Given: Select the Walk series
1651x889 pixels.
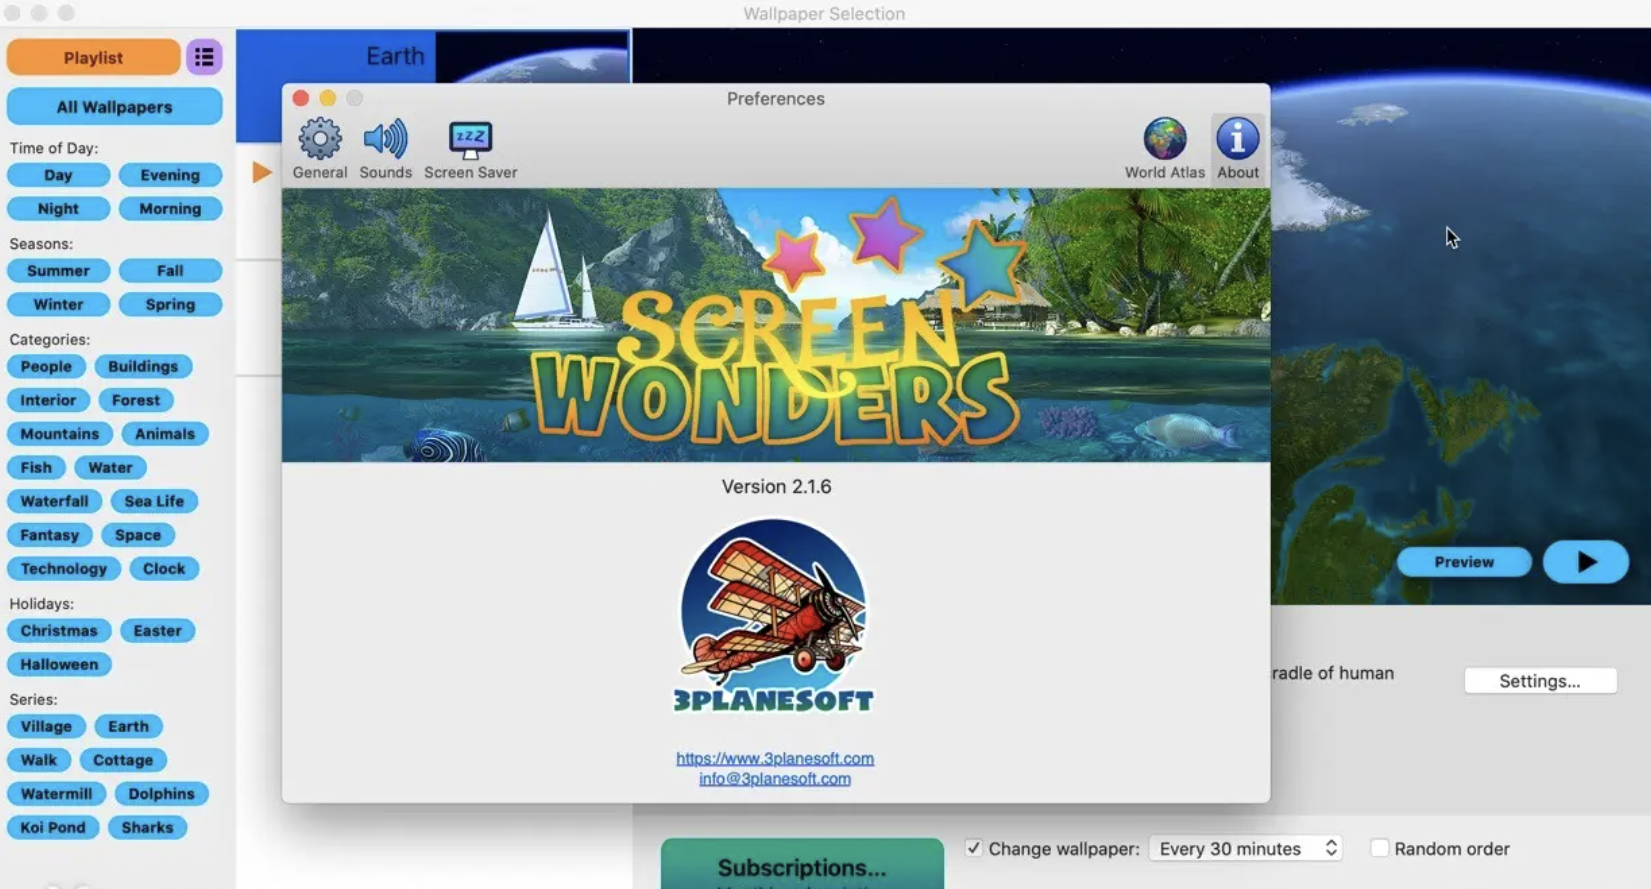Looking at the screenshot, I should 39,760.
